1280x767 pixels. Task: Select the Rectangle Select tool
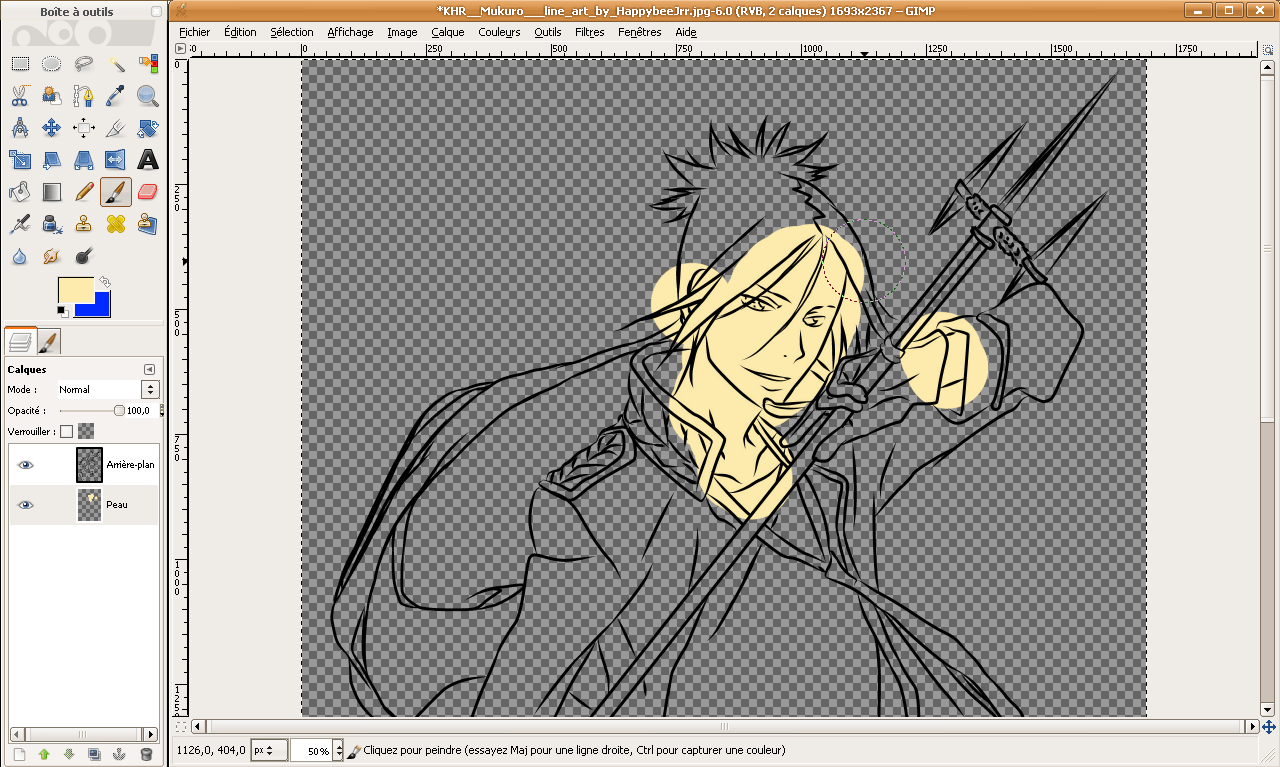(20, 63)
